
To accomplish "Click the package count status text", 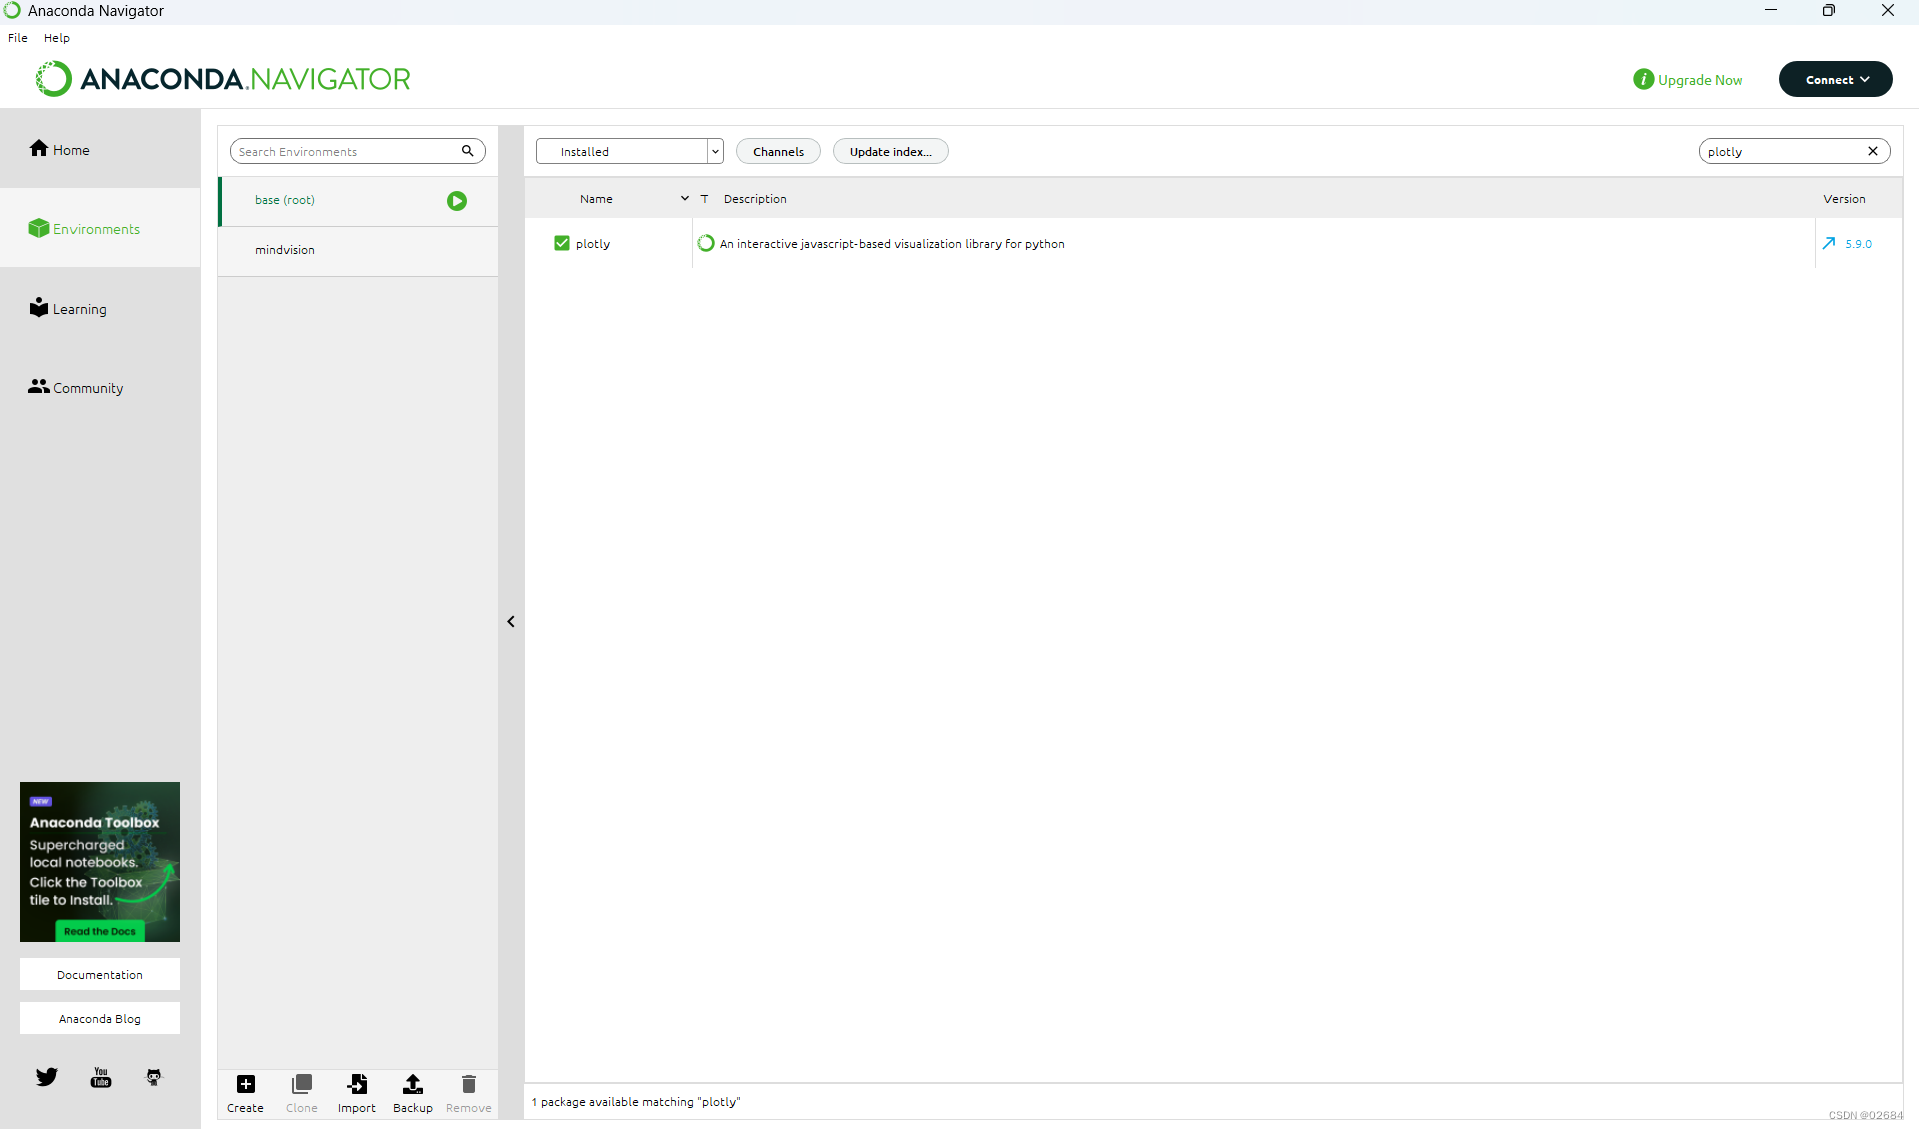I will tap(636, 1102).
